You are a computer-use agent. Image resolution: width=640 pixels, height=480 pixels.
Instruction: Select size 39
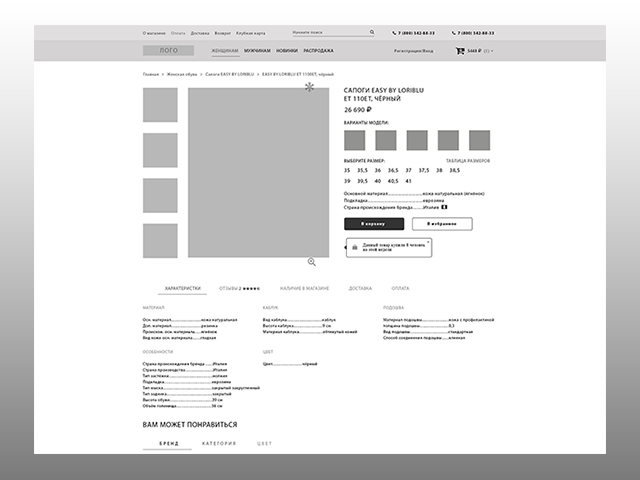(x=347, y=181)
